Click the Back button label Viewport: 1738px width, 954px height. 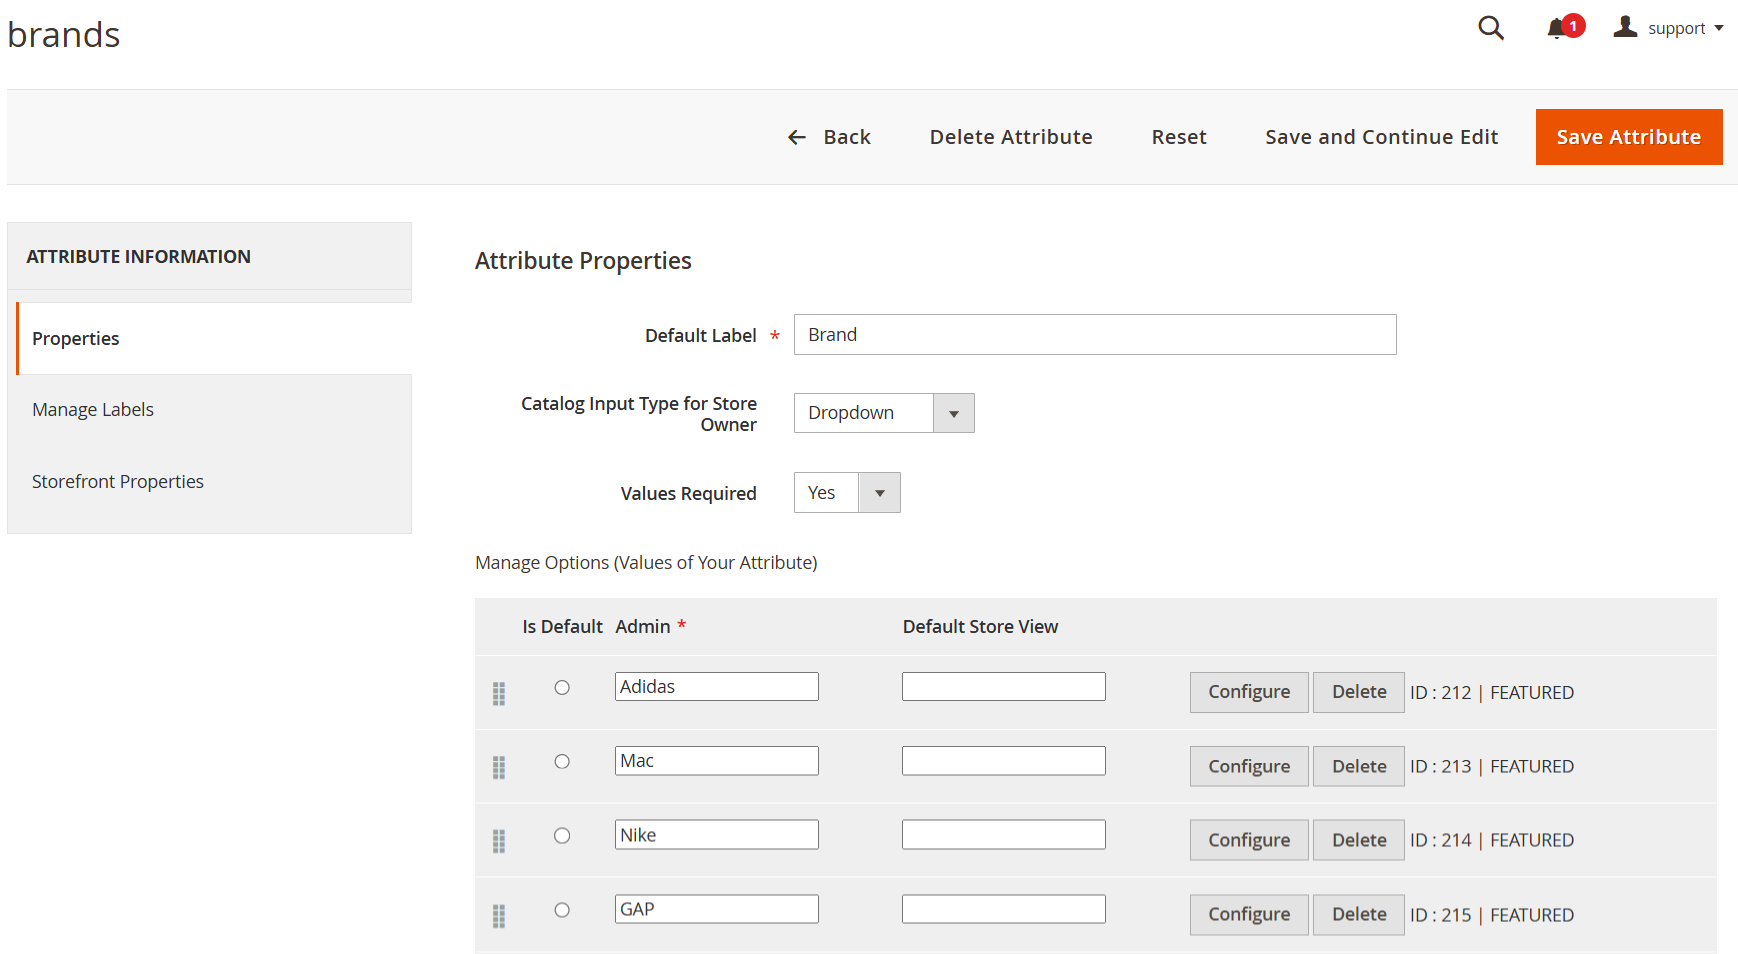847,137
